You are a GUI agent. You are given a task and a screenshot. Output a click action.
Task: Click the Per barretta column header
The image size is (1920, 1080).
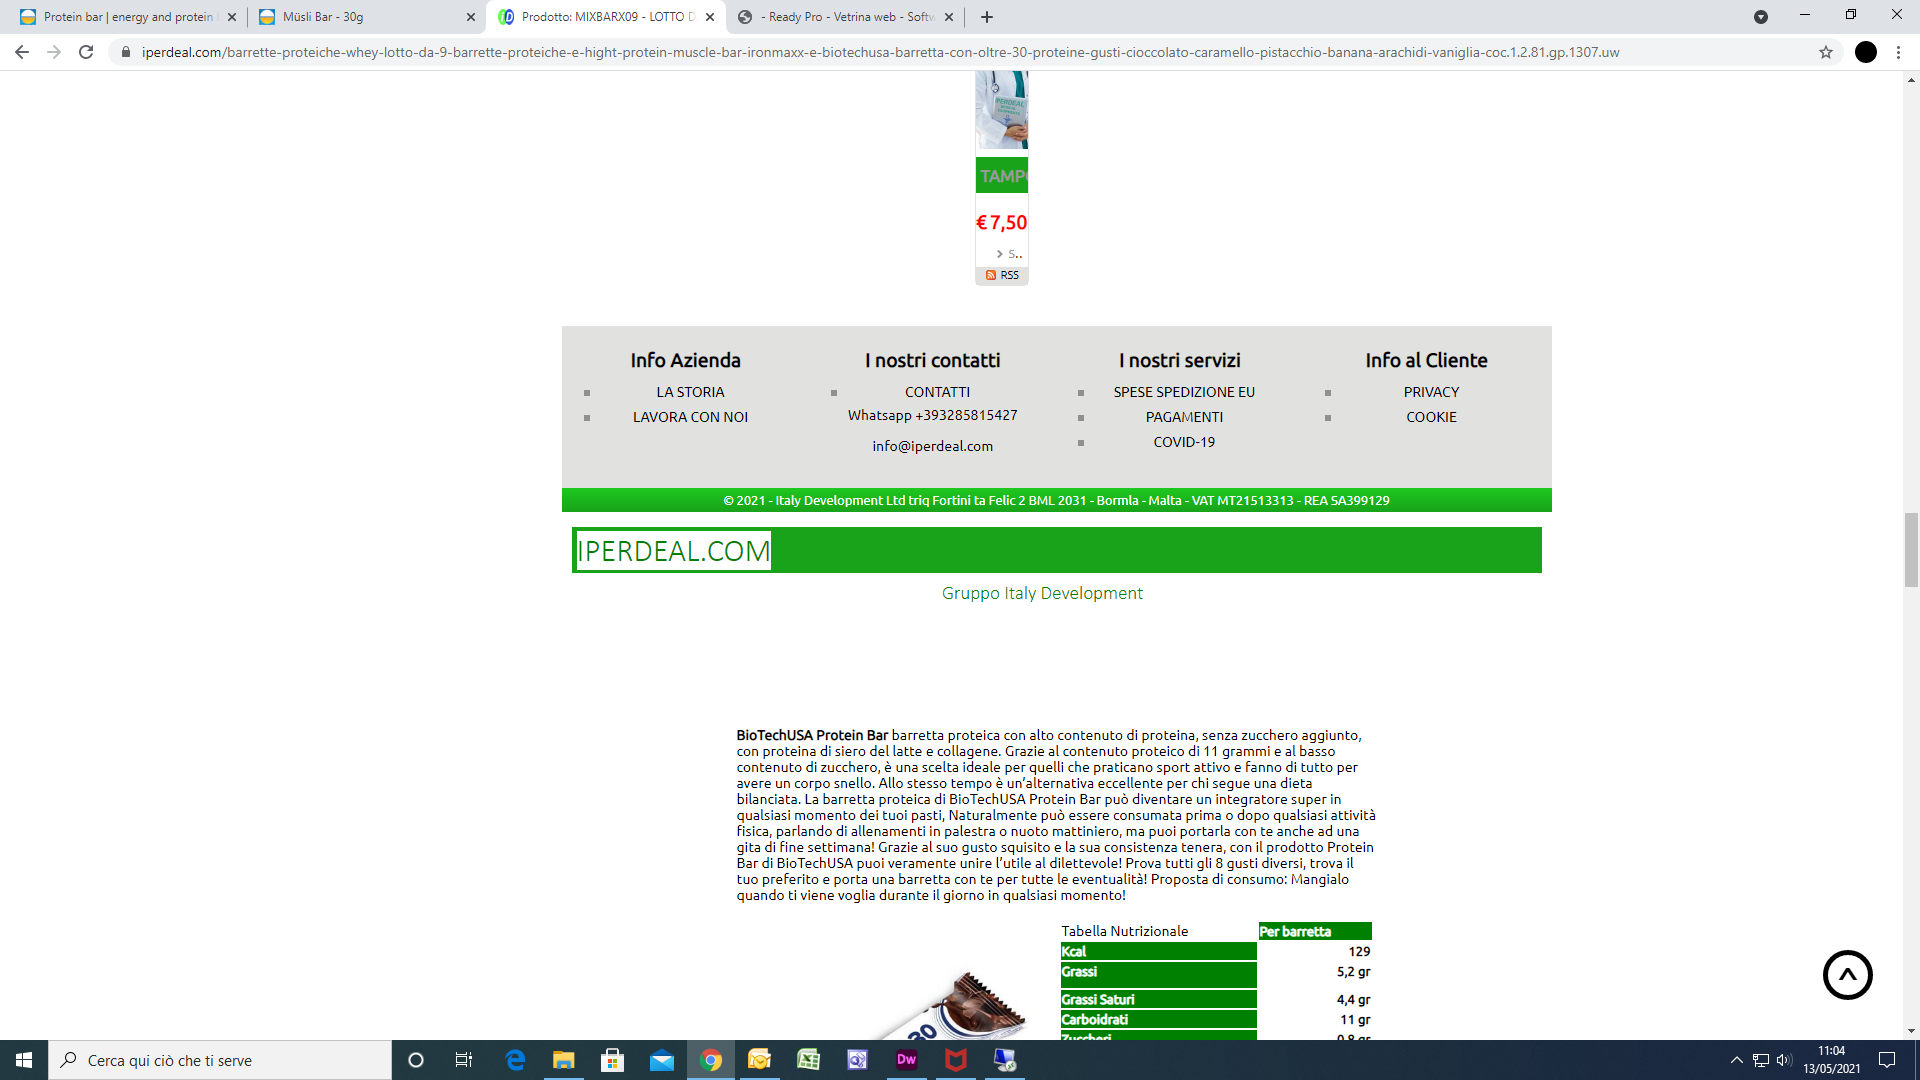click(1314, 931)
